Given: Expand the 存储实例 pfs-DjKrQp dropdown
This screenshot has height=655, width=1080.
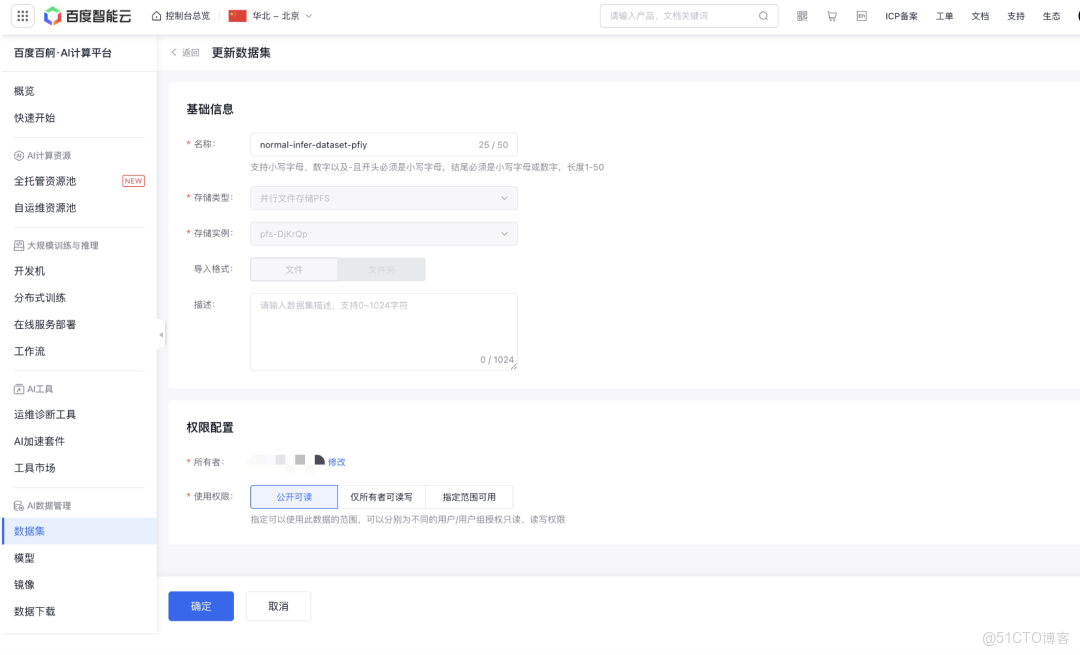Looking at the screenshot, I should (383, 233).
